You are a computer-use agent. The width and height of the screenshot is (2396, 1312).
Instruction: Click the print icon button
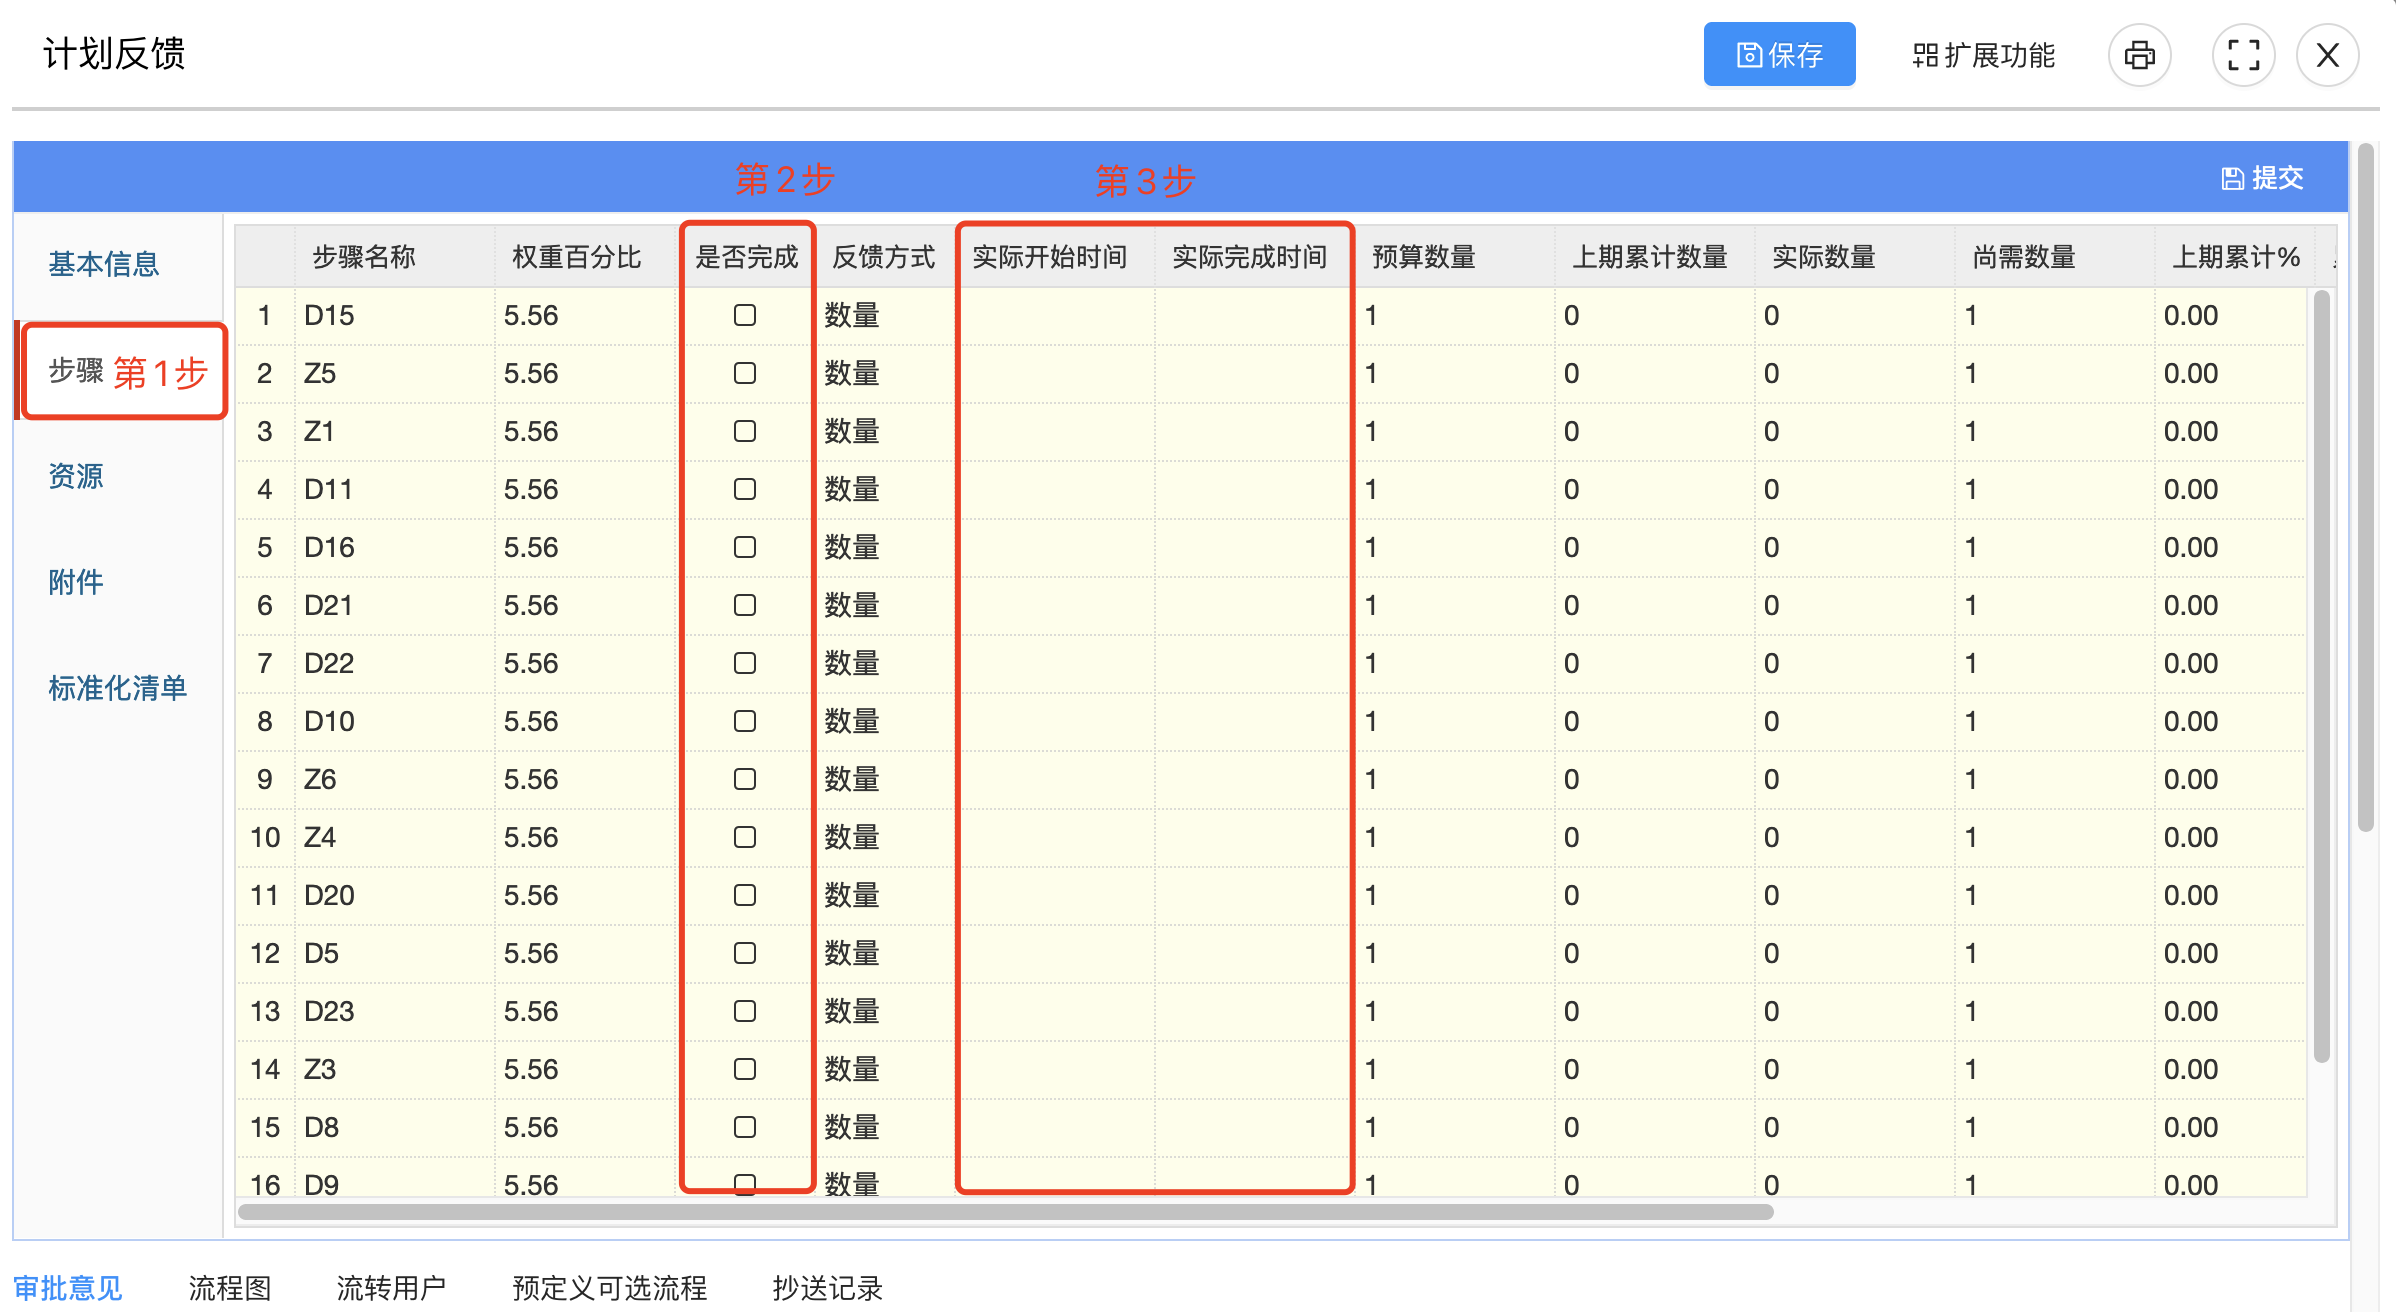tap(2139, 55)
